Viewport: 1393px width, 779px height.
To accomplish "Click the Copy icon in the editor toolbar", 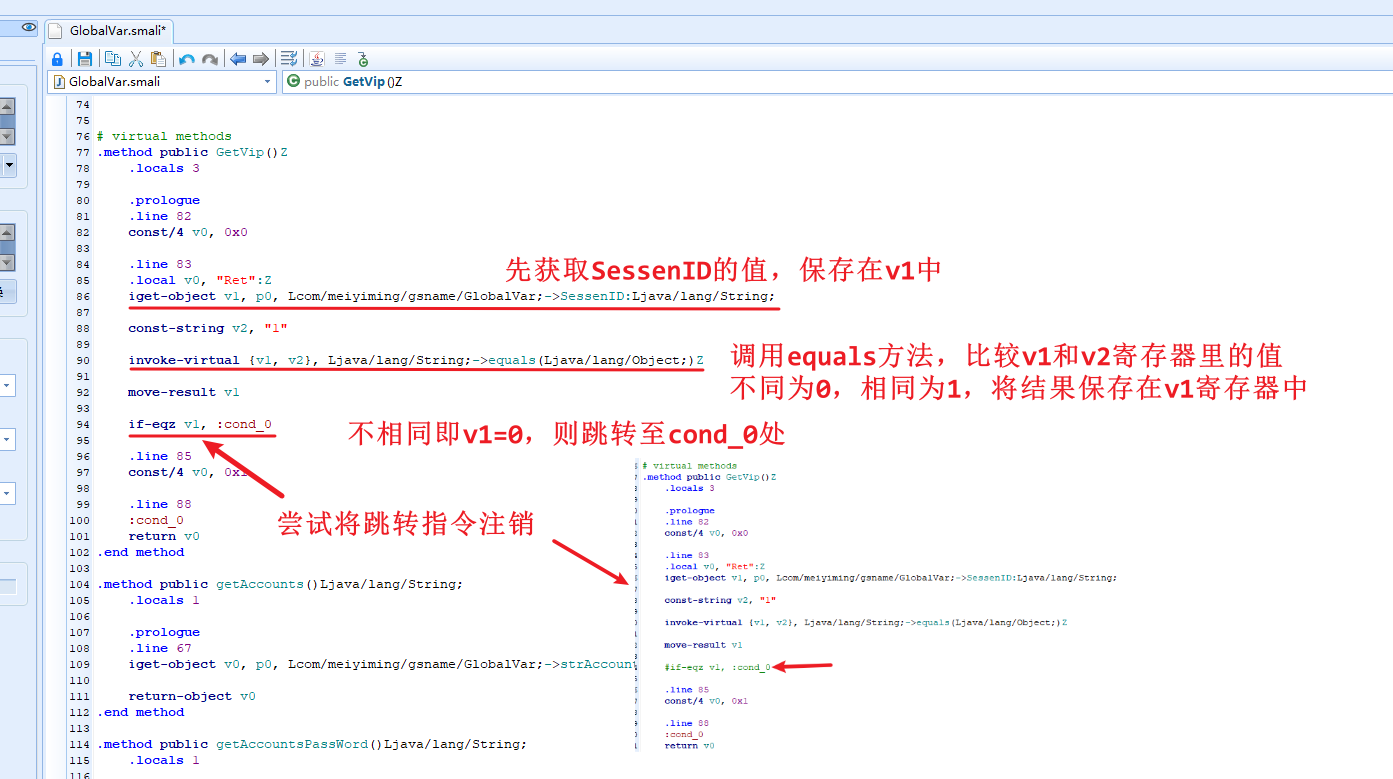I will (x=113, y=59).
